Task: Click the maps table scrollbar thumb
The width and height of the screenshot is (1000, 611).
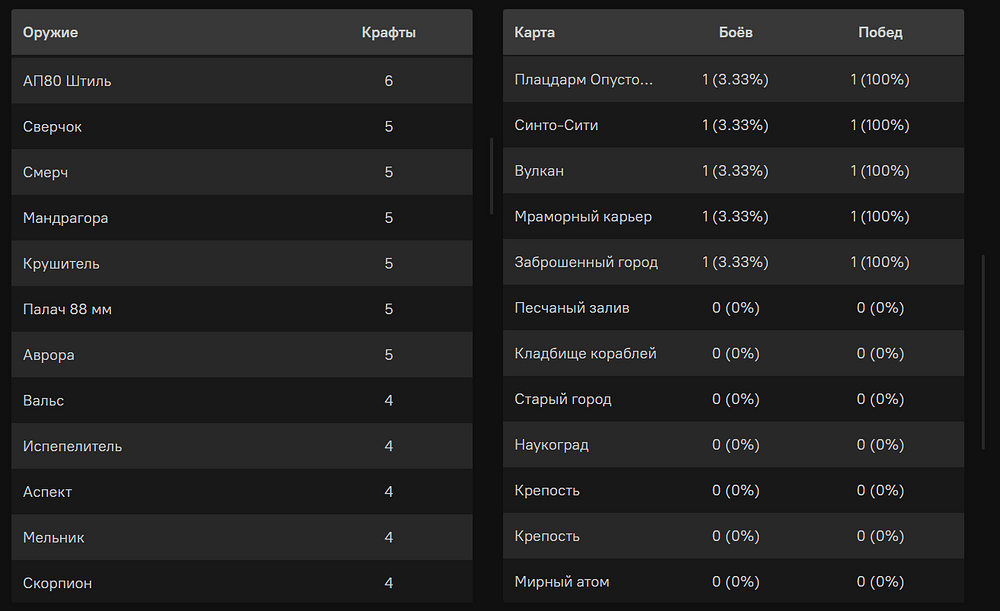Action: (x=983, y=353)
